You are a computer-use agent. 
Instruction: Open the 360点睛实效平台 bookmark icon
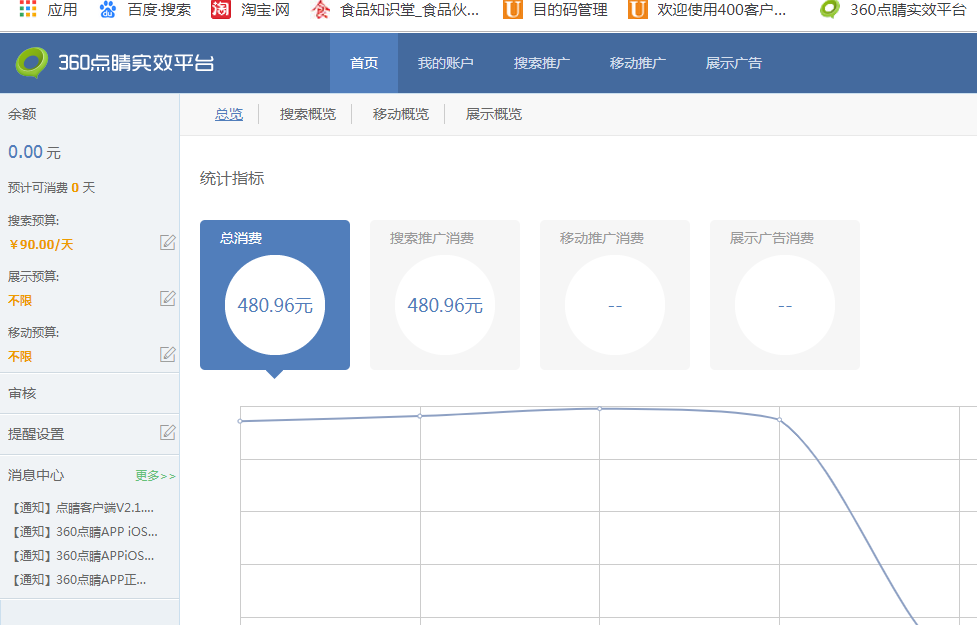[x=830, y=9]
